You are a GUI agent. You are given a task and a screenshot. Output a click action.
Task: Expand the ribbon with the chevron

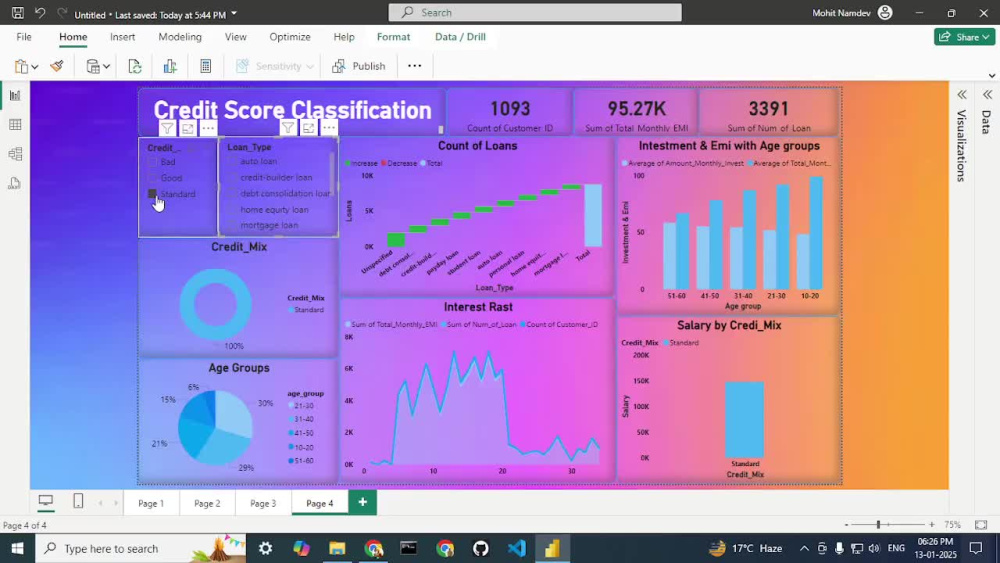(x=992, y=76)
